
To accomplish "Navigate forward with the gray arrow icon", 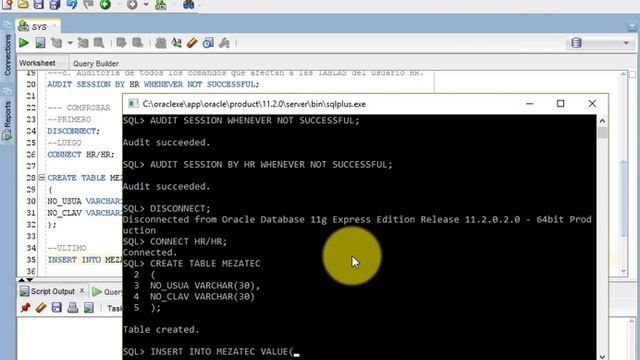I will (x=132, y=4).
